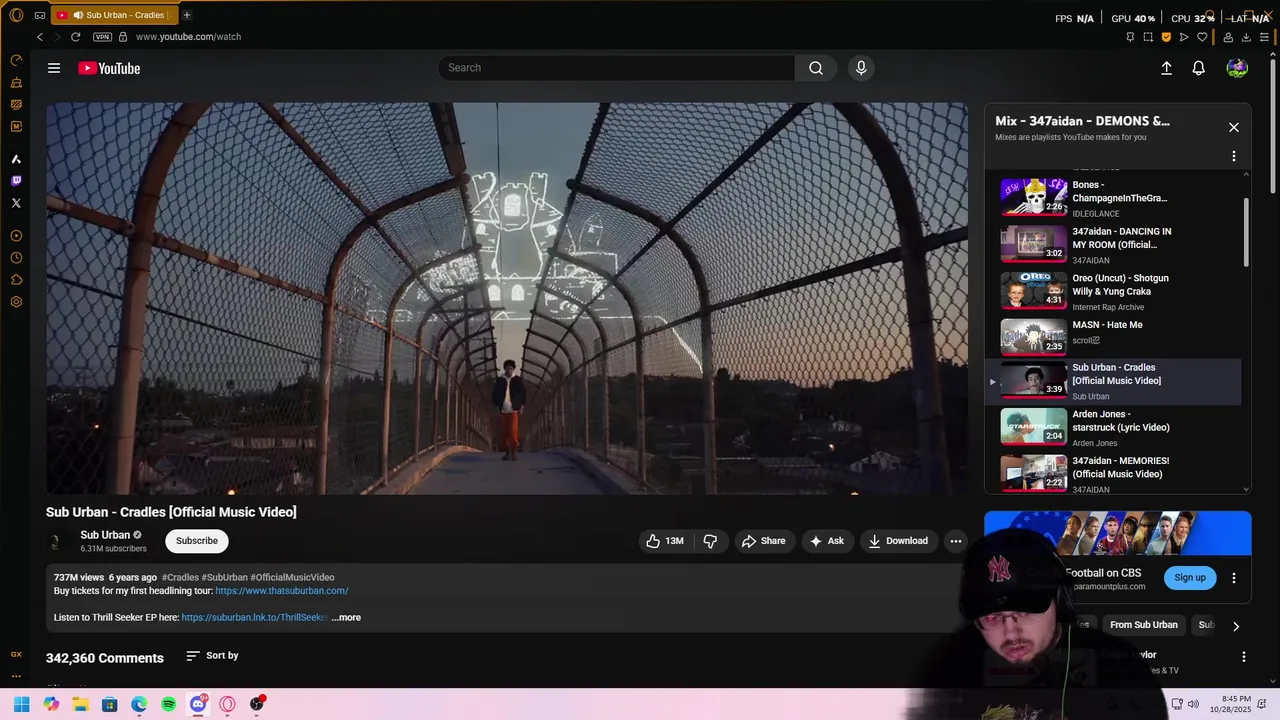Click the Share button
Screen dimensions: 1280x720
tap(764, 541)
